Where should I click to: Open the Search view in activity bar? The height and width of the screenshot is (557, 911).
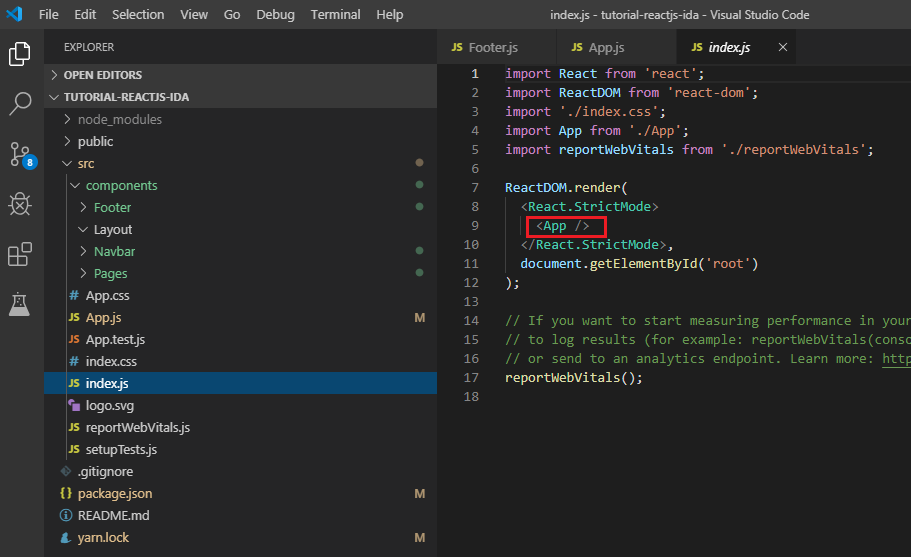coord(20,104)
